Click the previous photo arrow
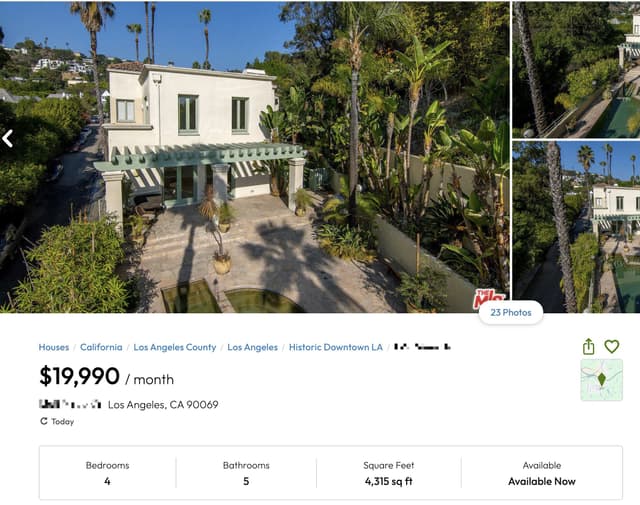 8,138
